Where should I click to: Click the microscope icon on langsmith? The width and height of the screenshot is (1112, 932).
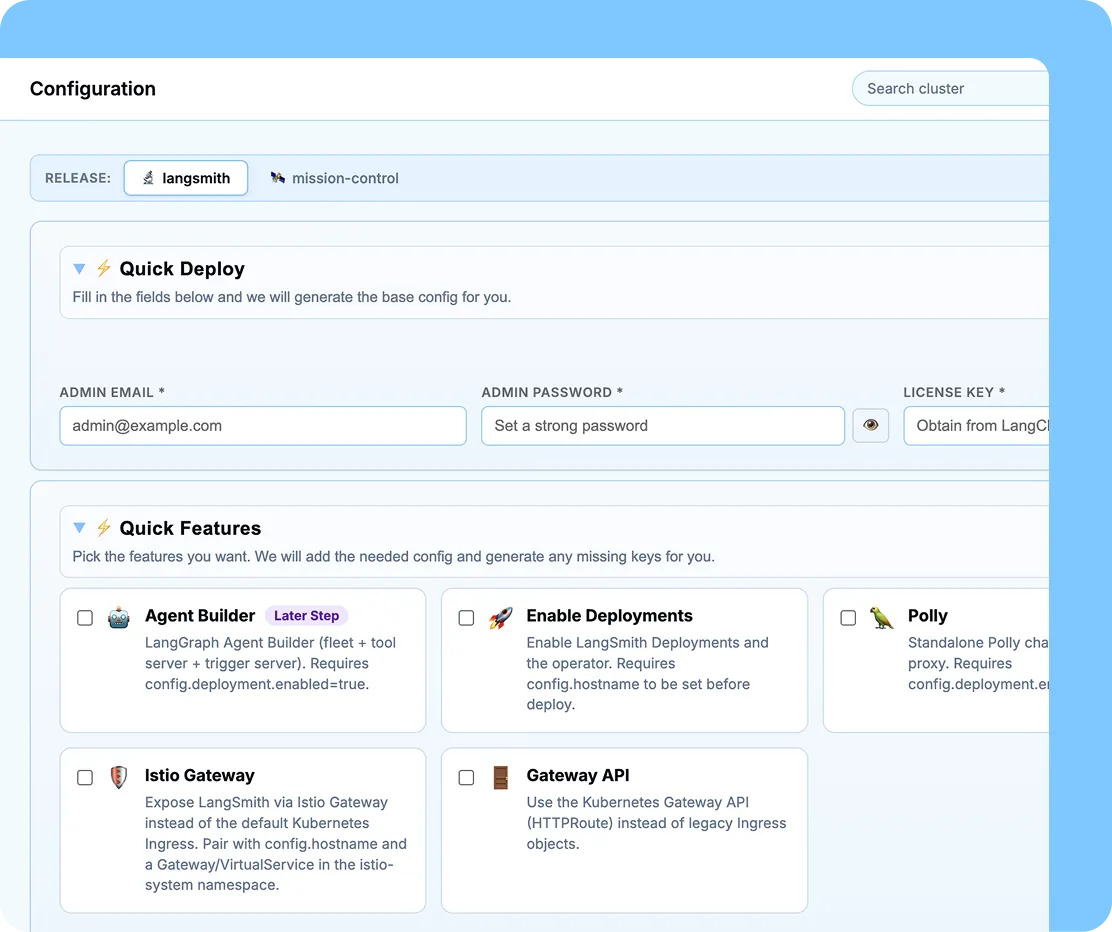pos(148,178)
